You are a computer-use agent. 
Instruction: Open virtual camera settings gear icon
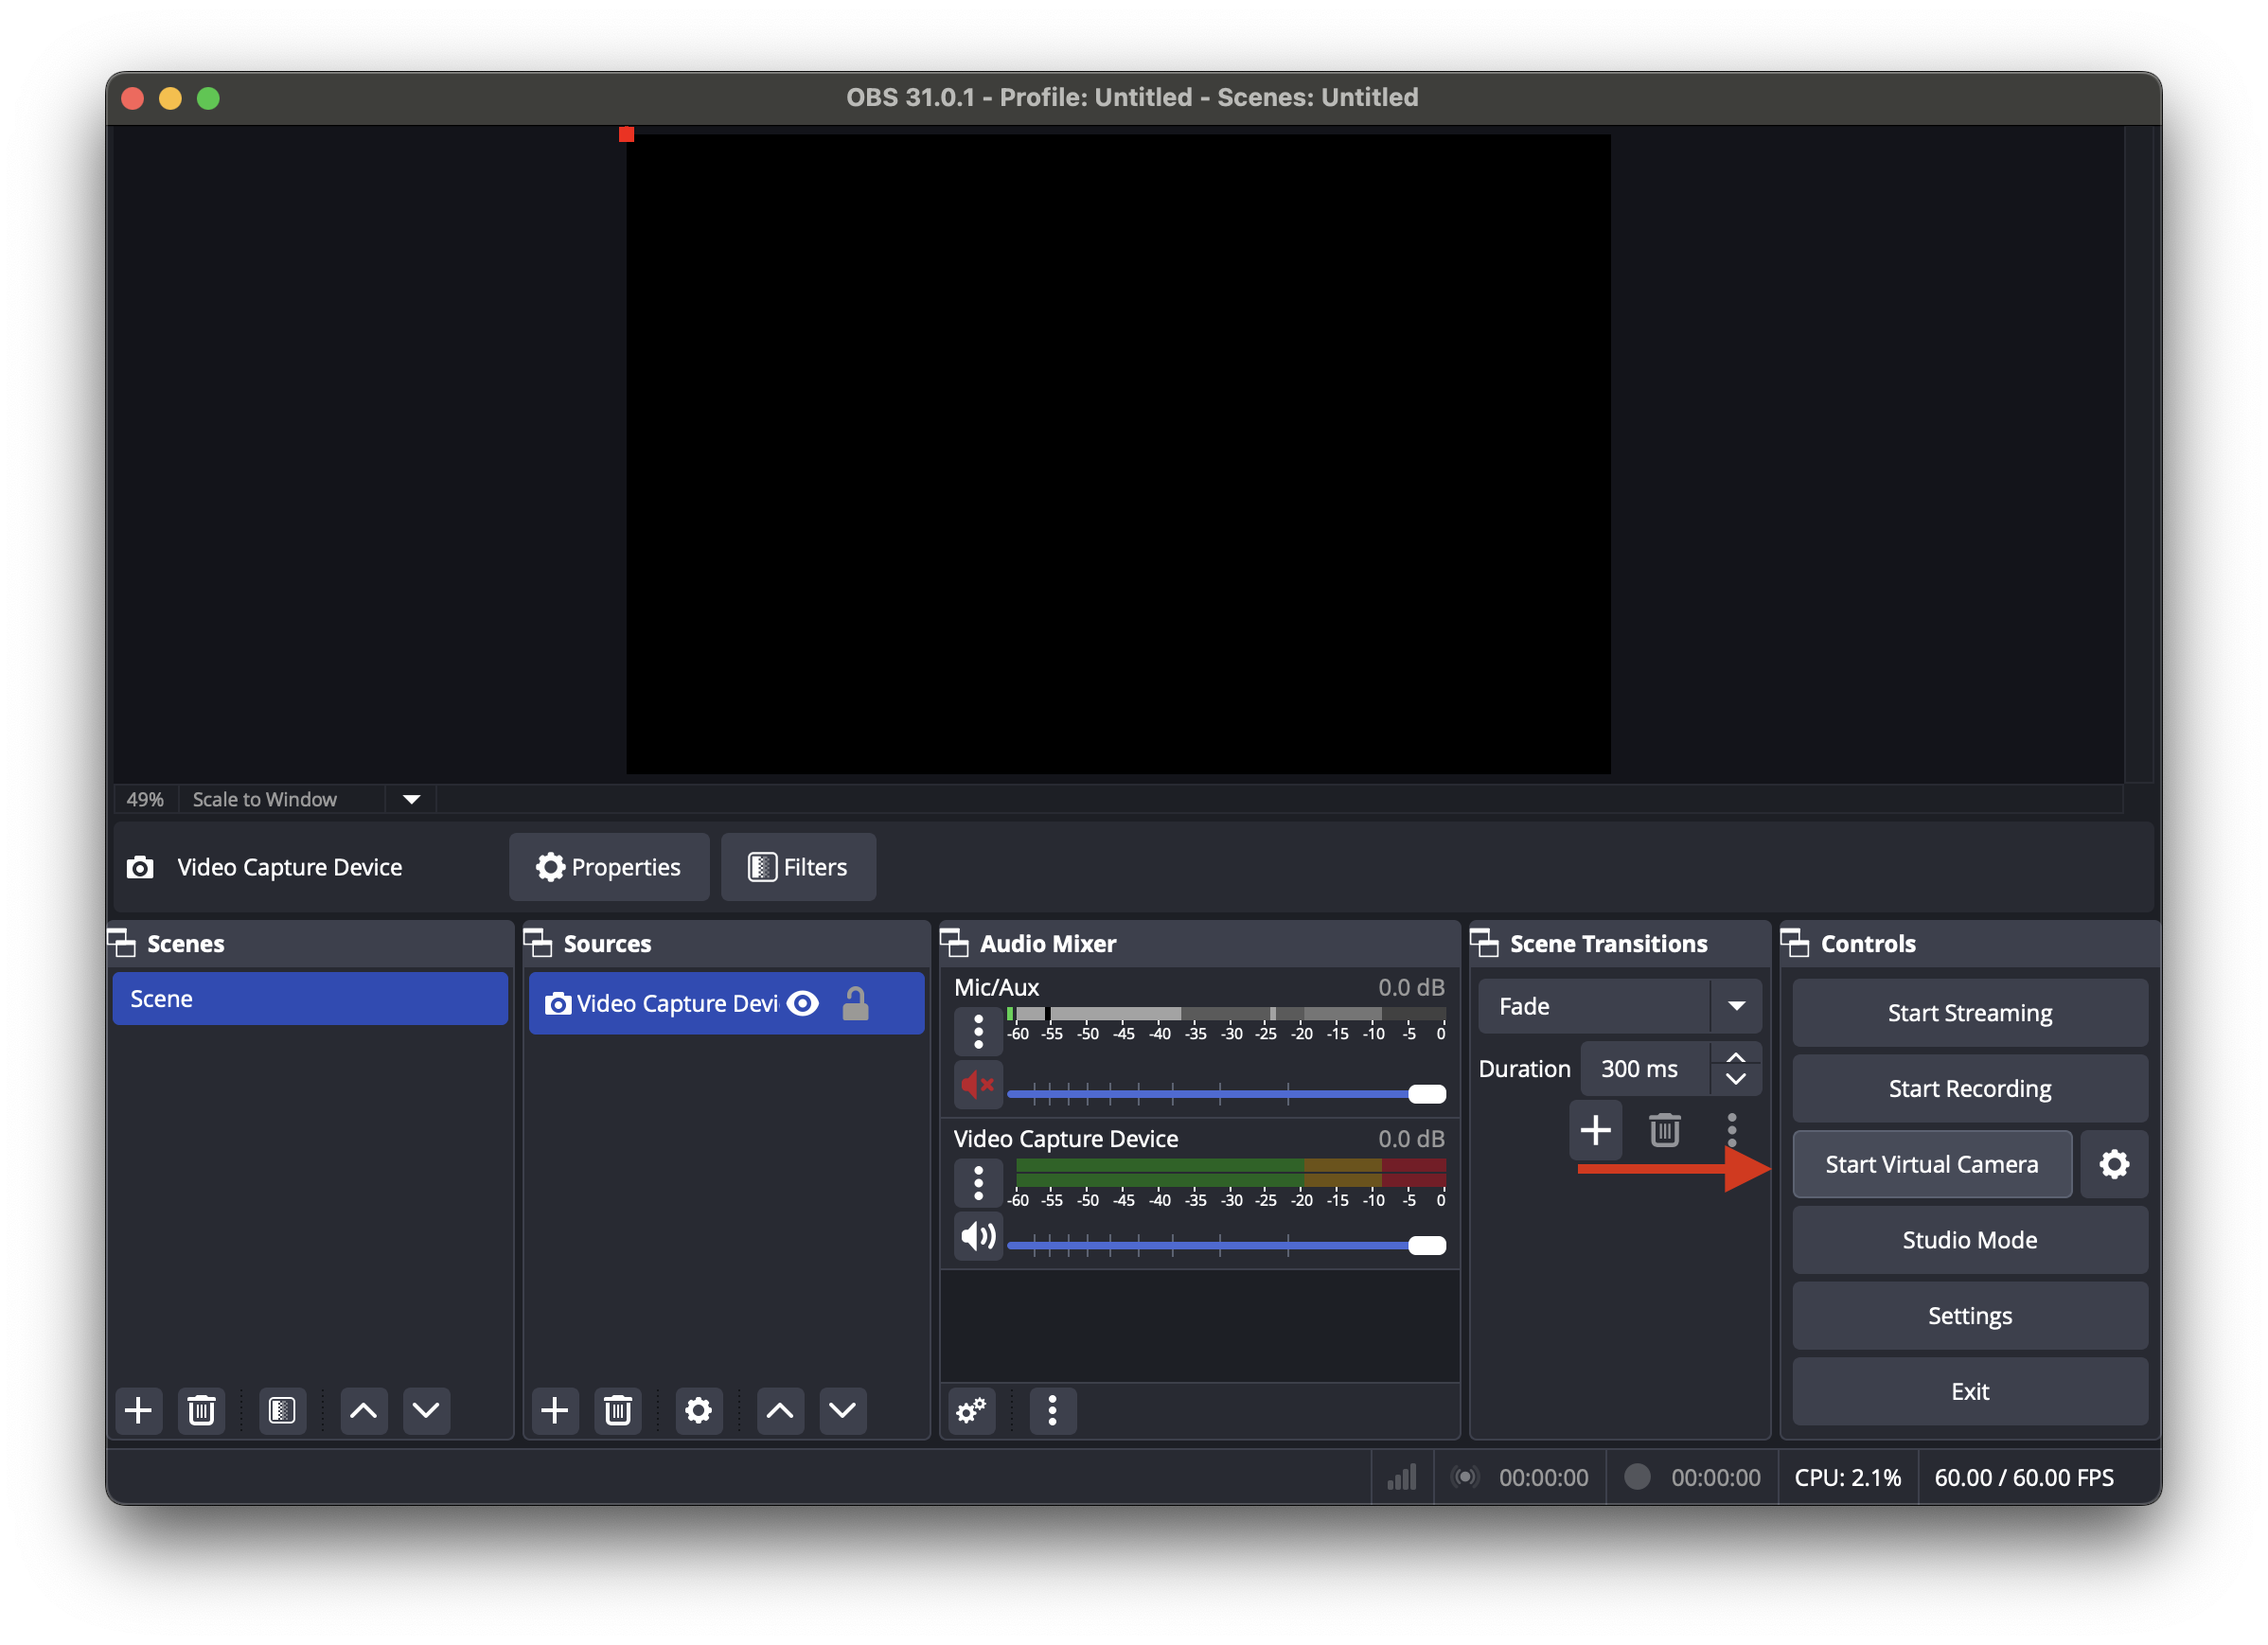click(x=2114, y=1164)
